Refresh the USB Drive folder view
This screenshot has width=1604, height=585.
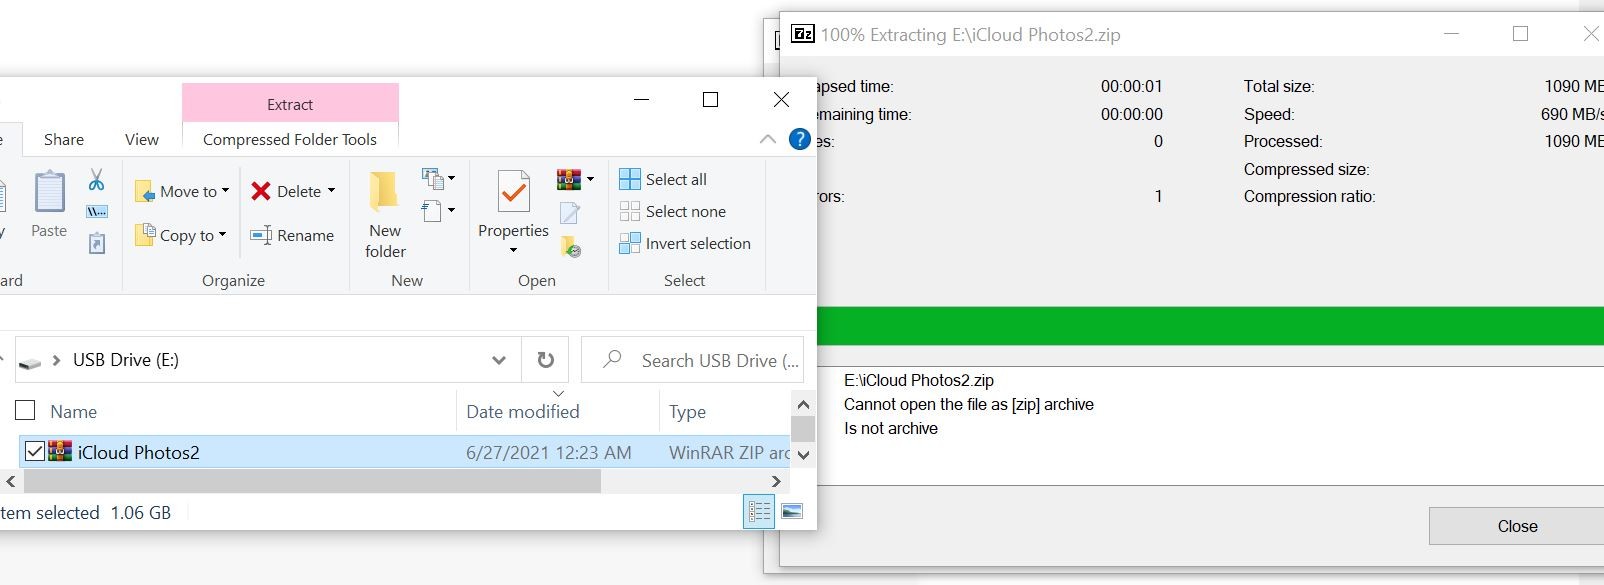tap(545, 360)
